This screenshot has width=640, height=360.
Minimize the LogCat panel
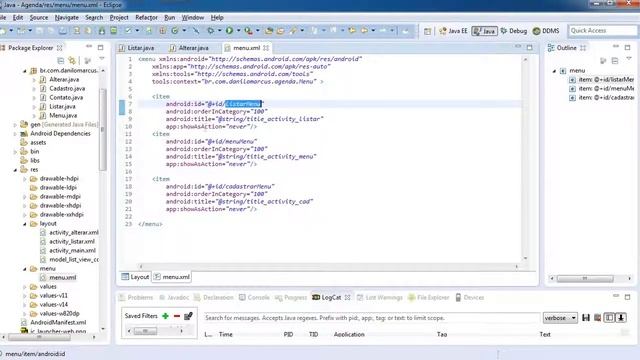[616, 297]
